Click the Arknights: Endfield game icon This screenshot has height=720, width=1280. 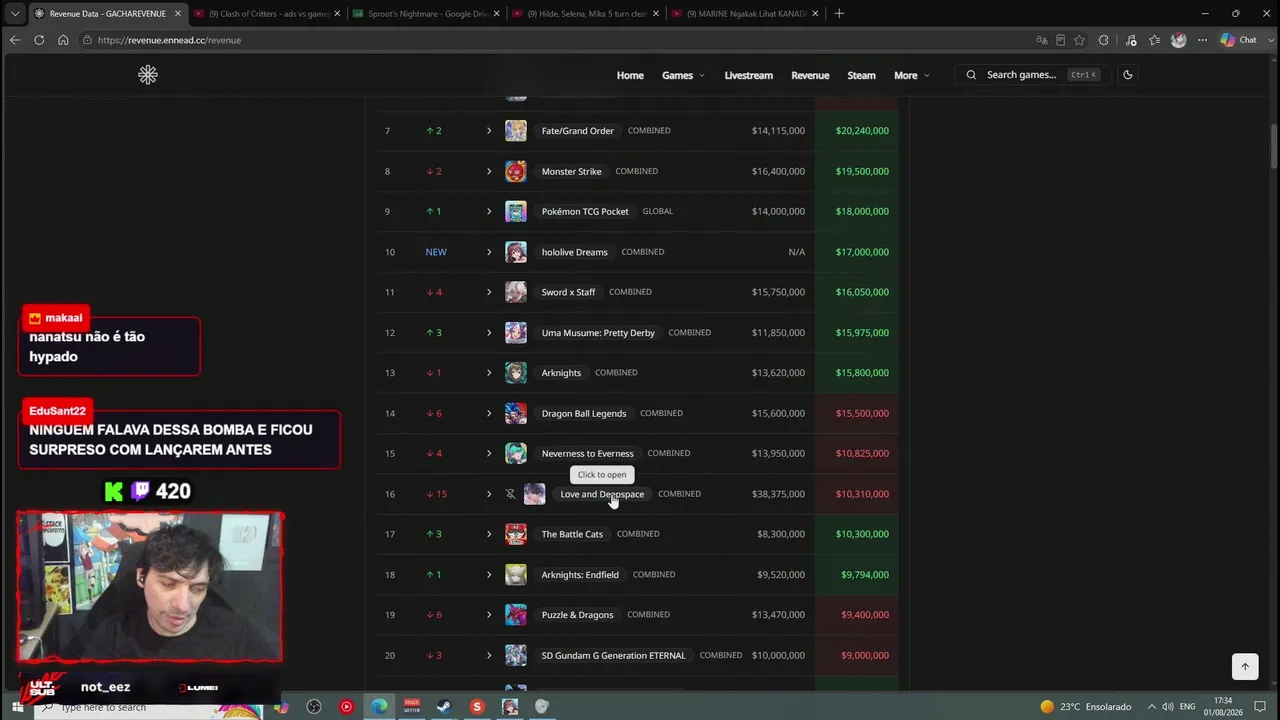point(516,575)
